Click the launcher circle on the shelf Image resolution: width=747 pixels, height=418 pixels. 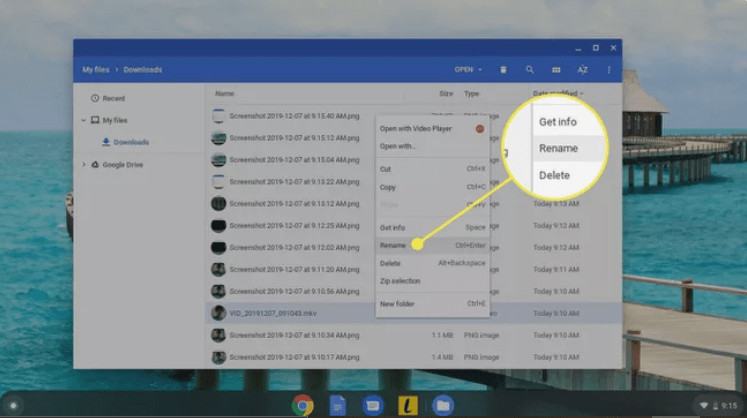tap(13, 405)
